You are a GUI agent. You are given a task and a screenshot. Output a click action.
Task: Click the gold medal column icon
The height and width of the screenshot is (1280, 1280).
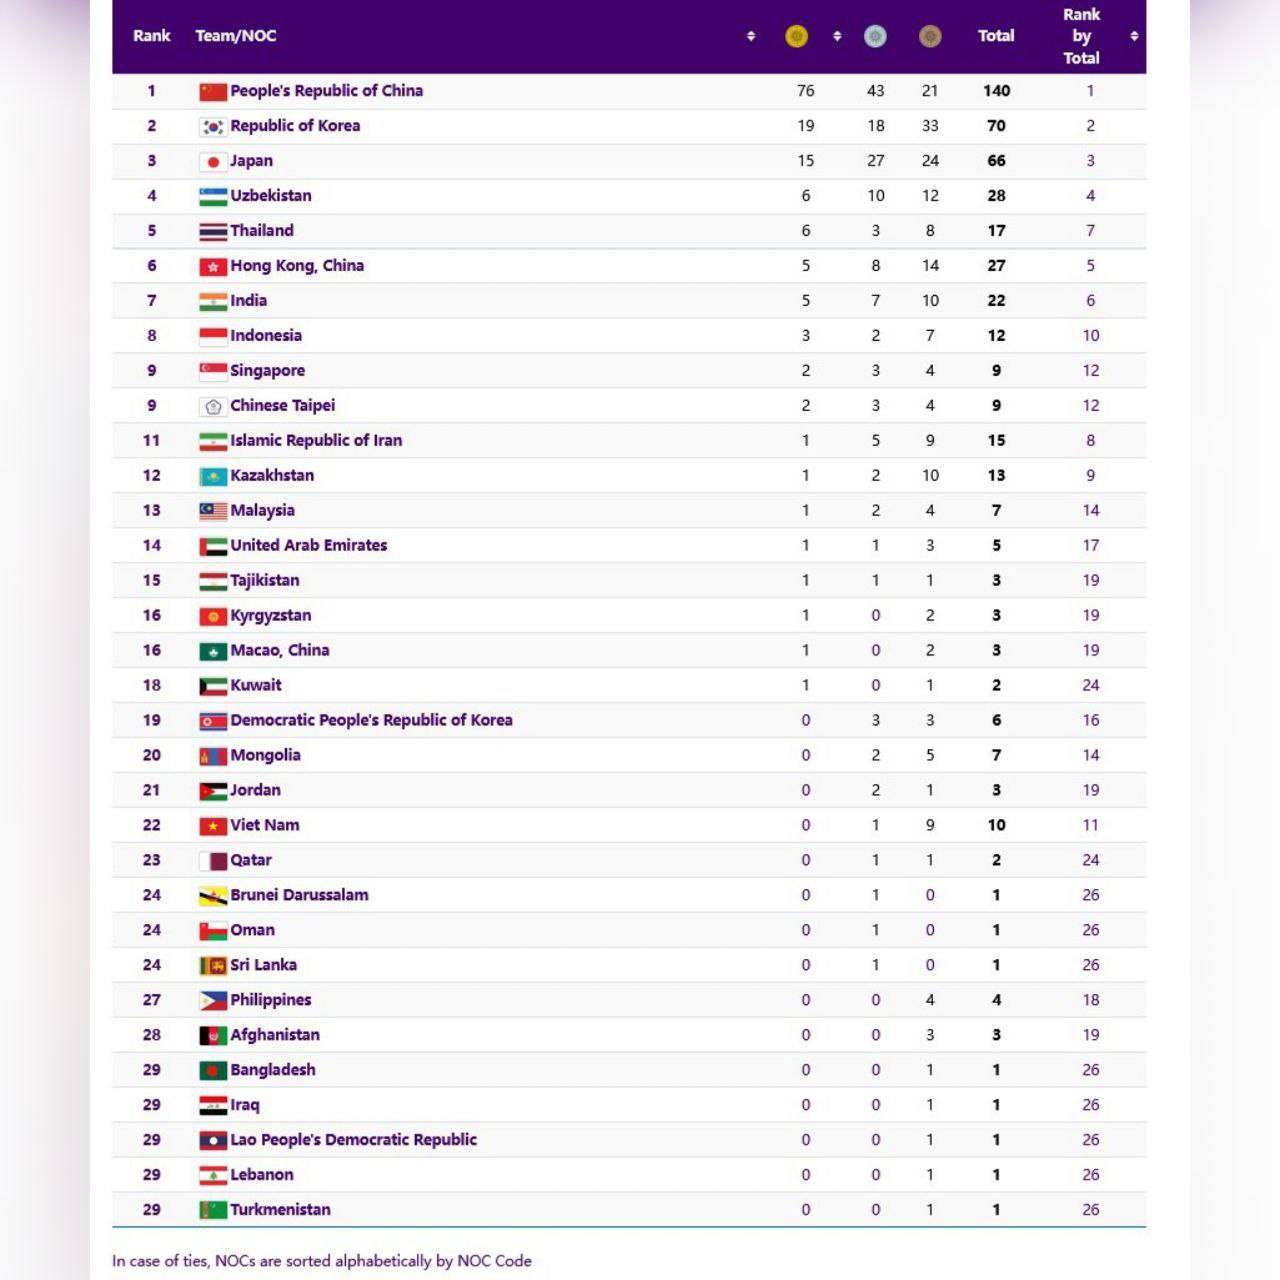pos(796,37)
